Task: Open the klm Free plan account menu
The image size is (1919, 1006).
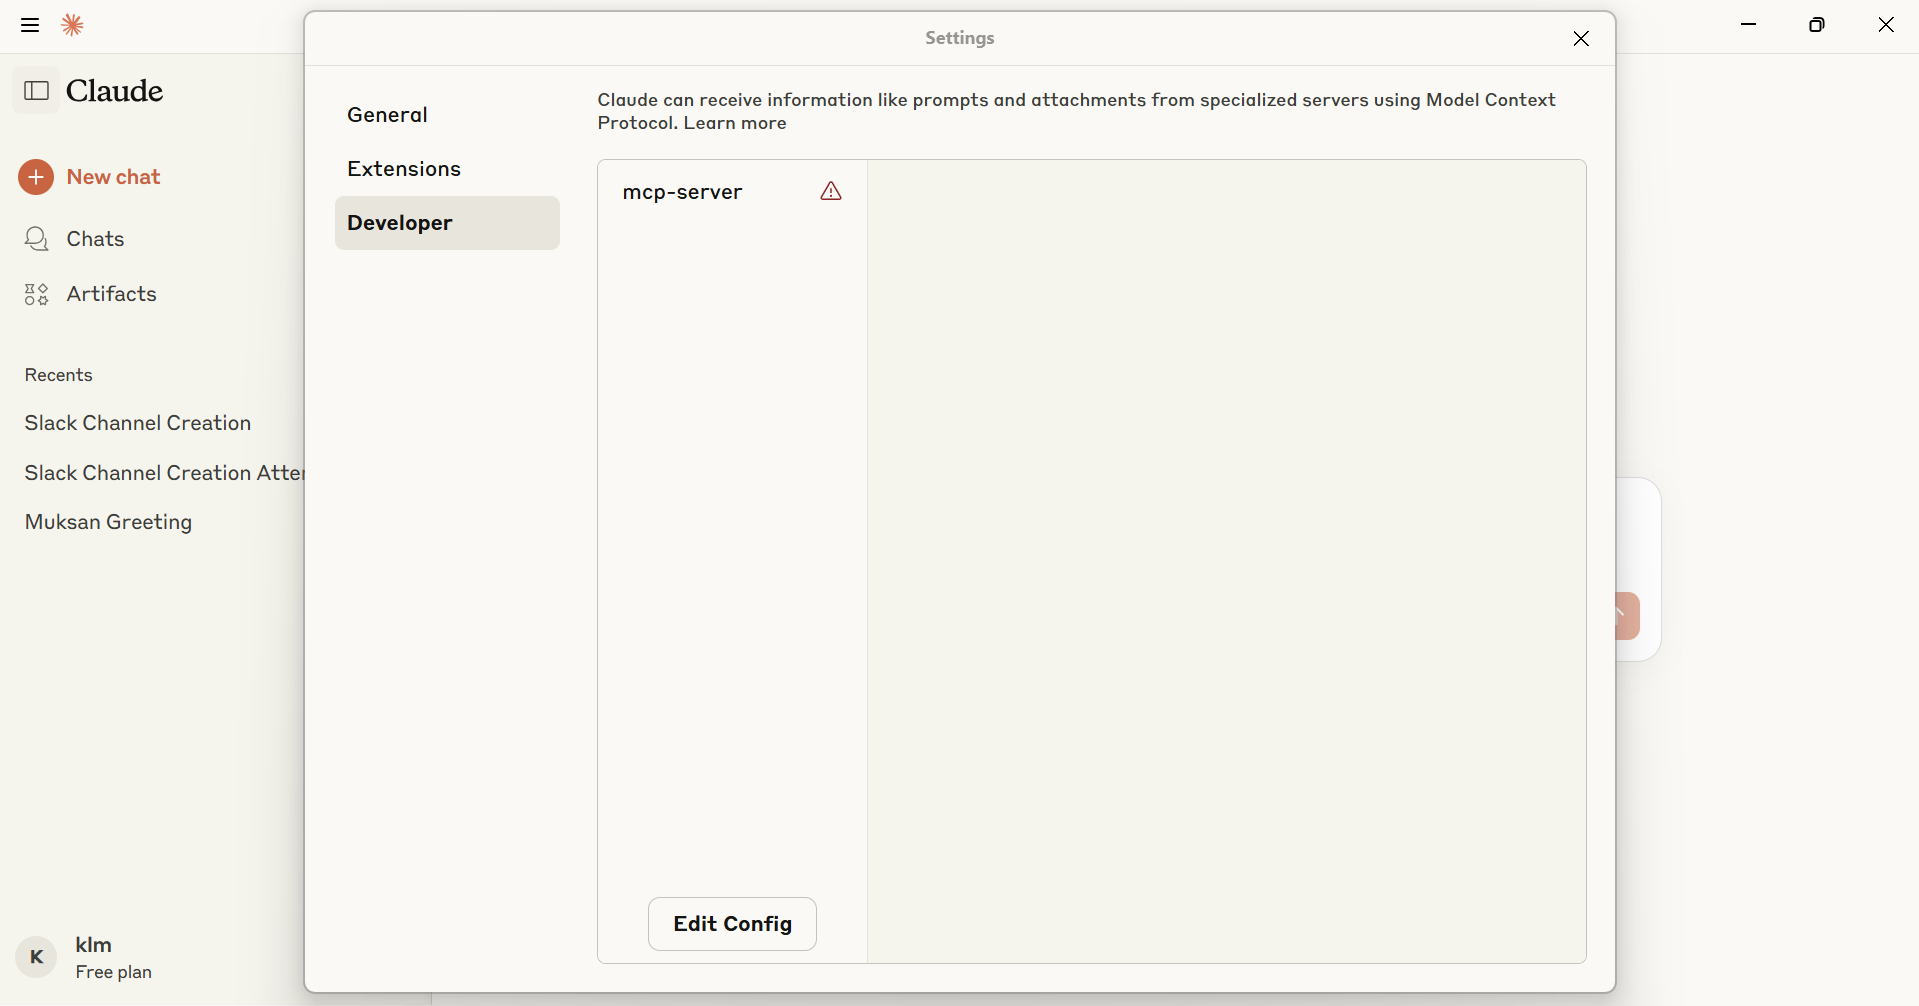Action: pos(85,958)
